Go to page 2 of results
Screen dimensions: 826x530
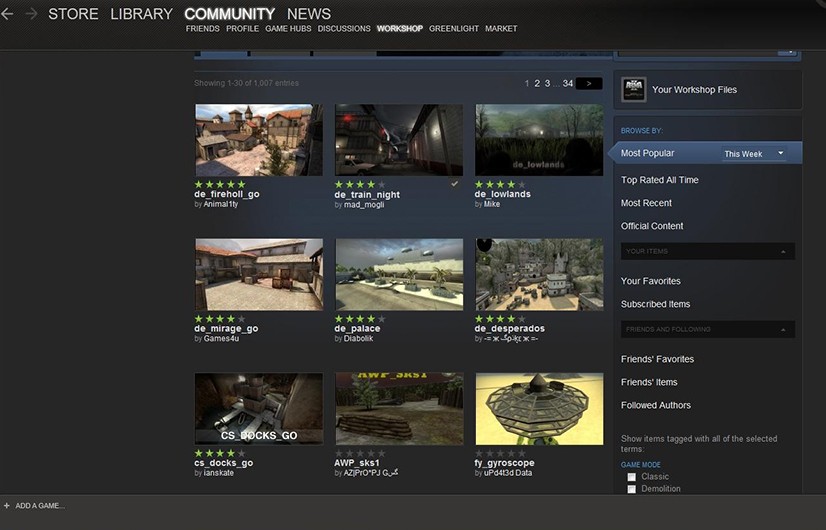pos(537,83)
